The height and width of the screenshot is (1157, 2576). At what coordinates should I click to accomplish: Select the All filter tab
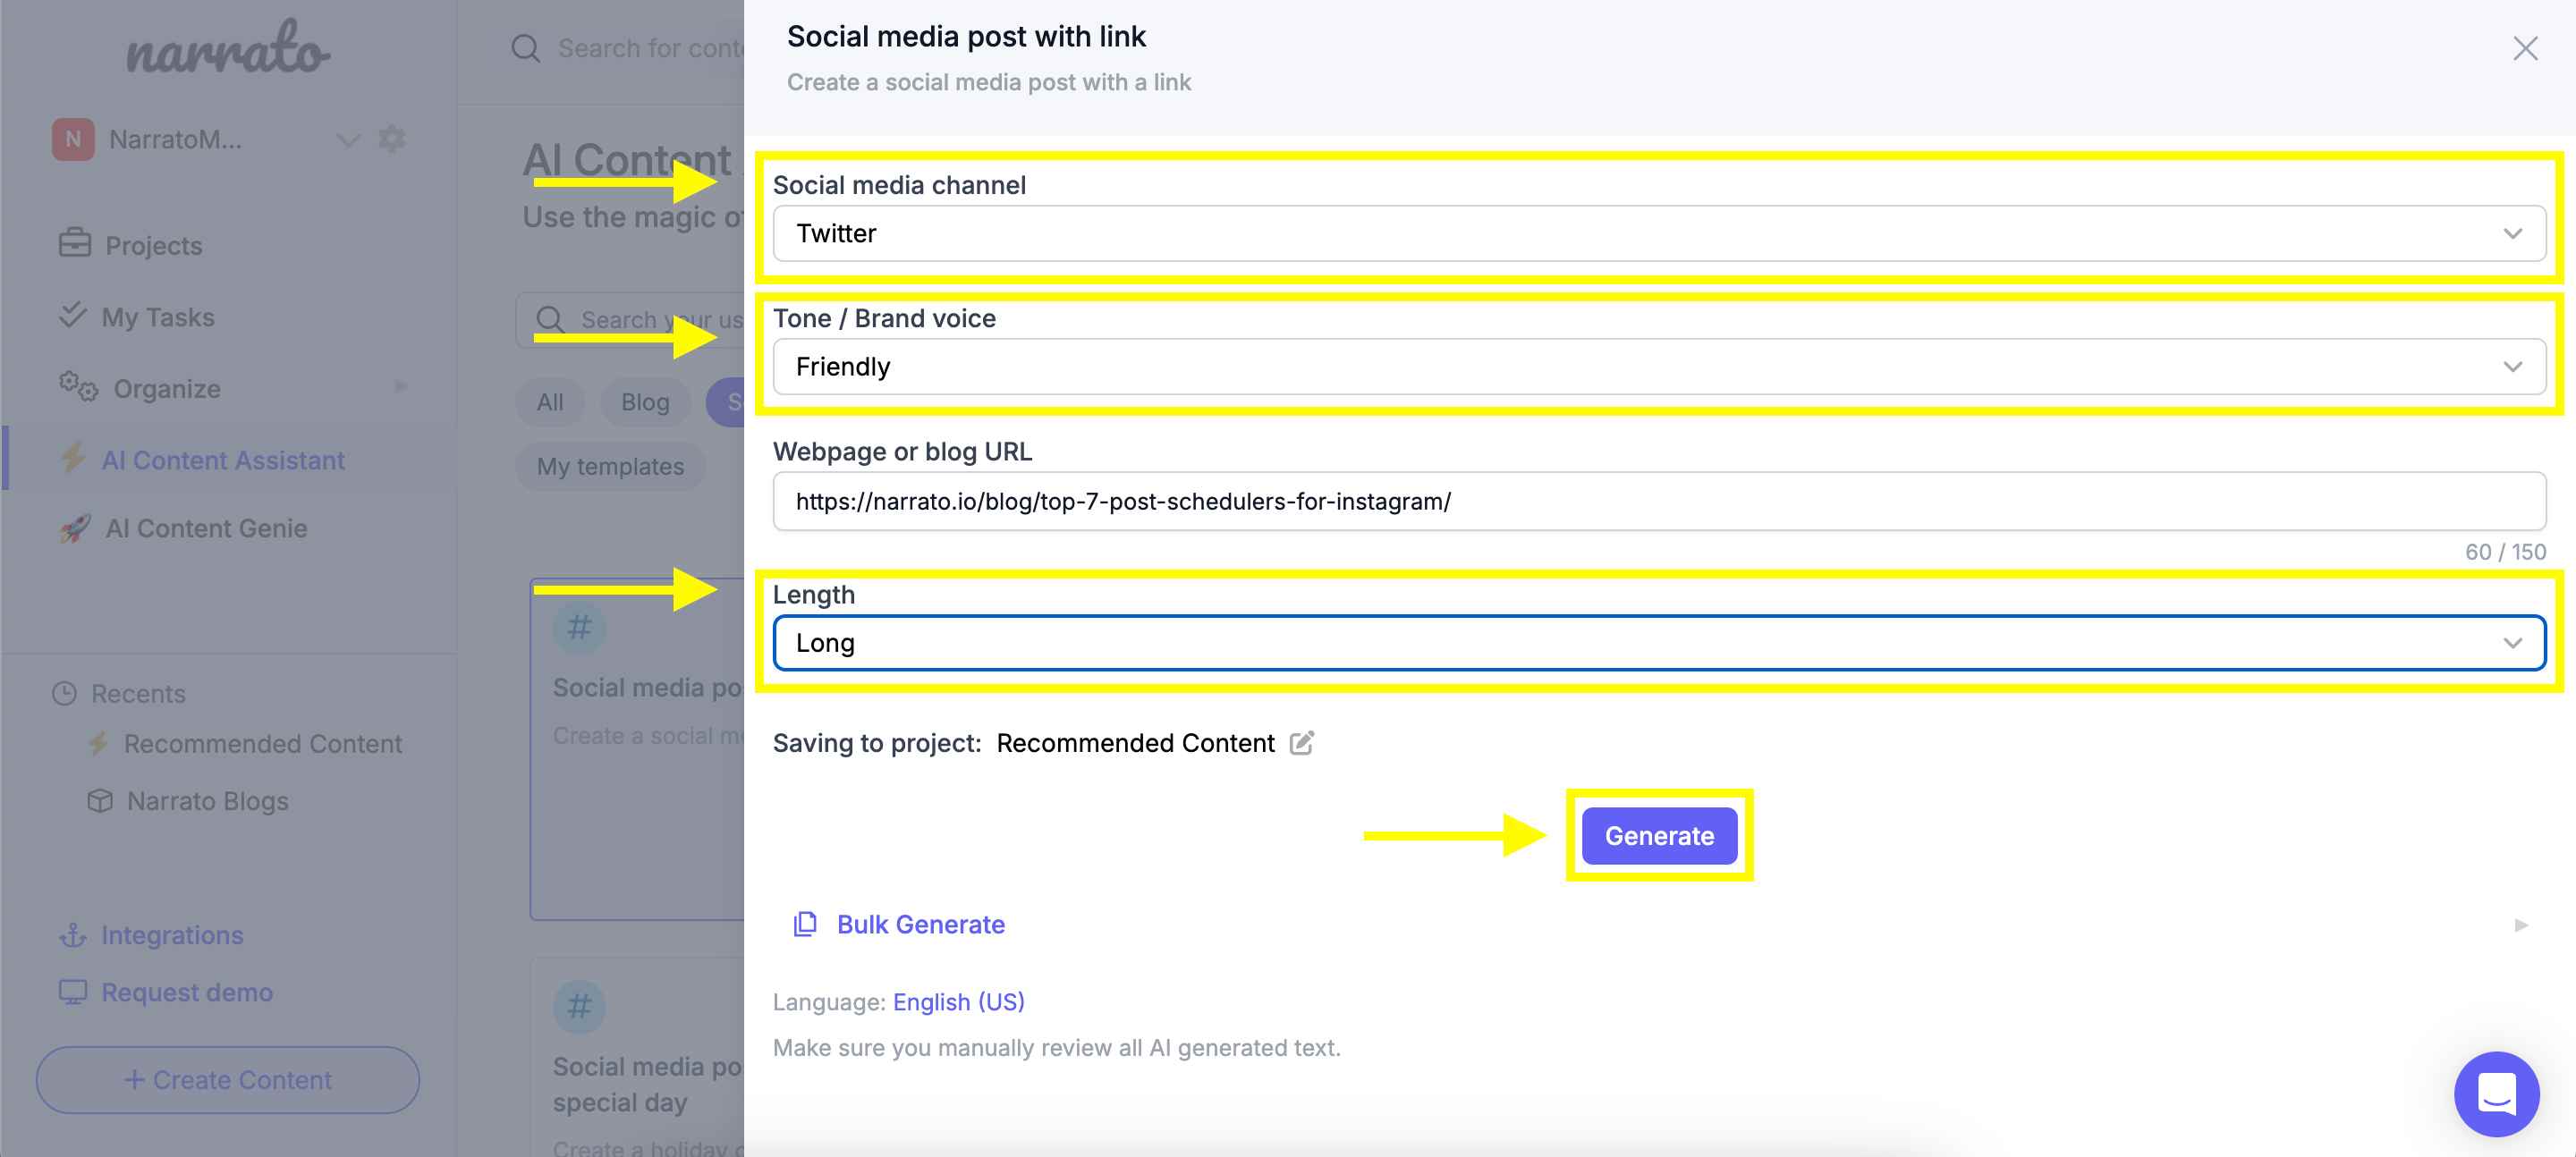pos(550,402)
